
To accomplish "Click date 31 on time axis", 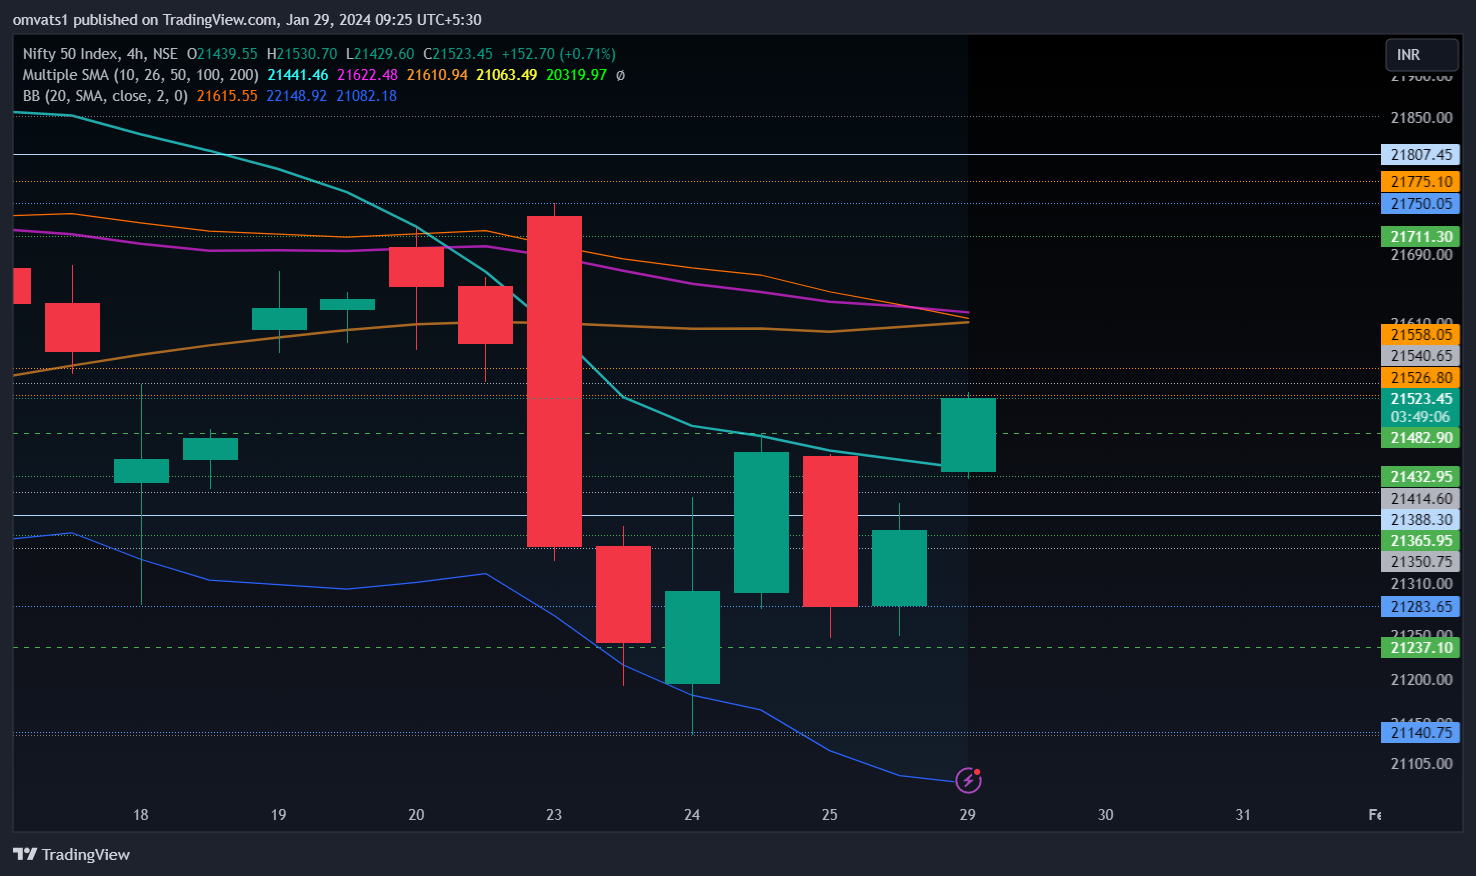I will tap(1243, 815).
